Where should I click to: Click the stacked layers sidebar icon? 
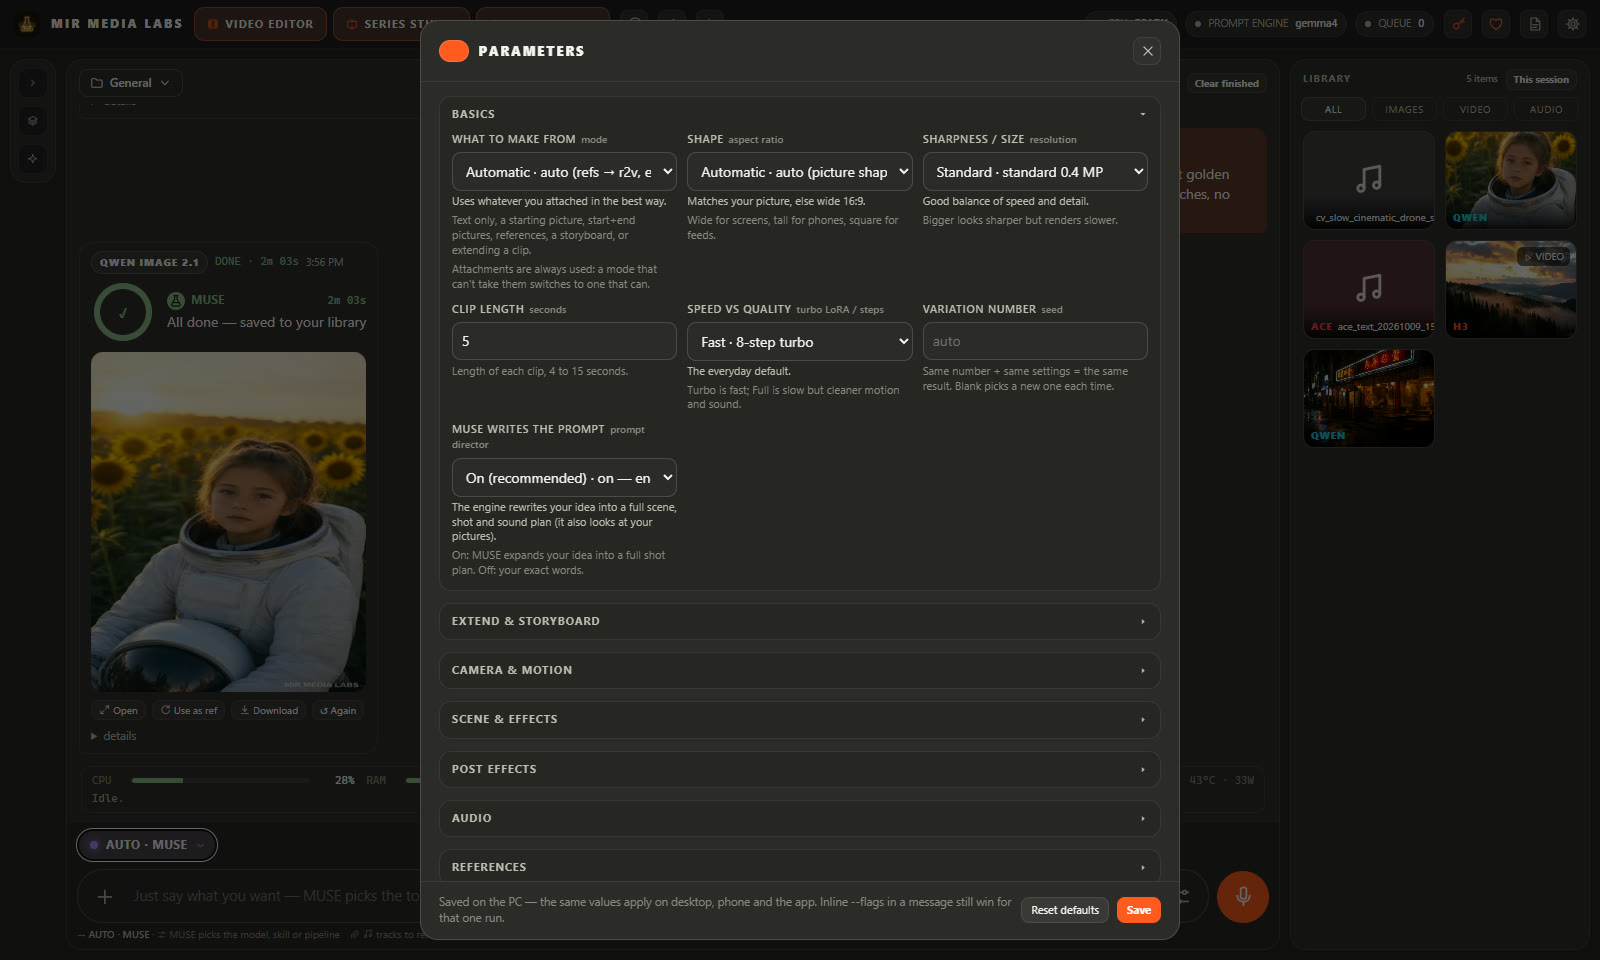click(x=32, y=121)
